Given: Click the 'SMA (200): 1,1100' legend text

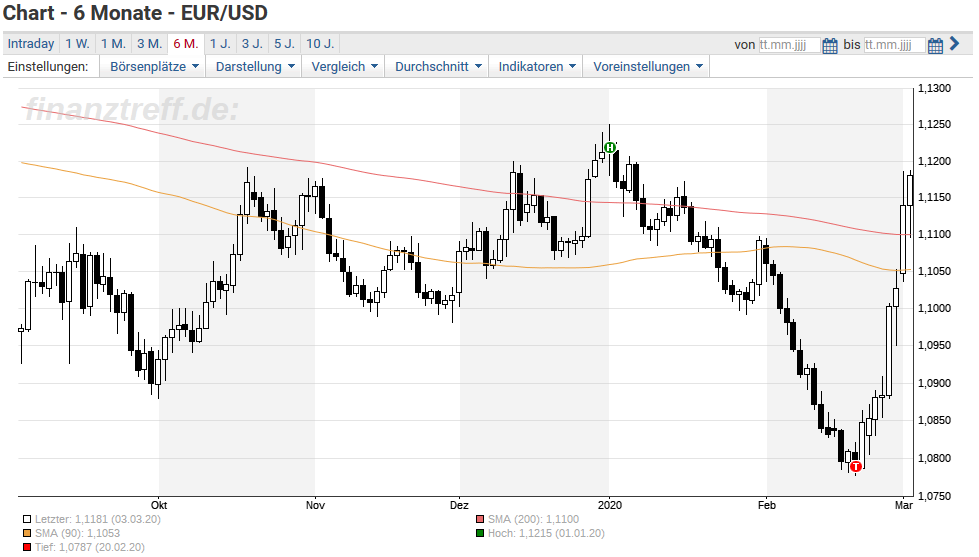Looking at the screenshot, I should click(x=533, y=519).
